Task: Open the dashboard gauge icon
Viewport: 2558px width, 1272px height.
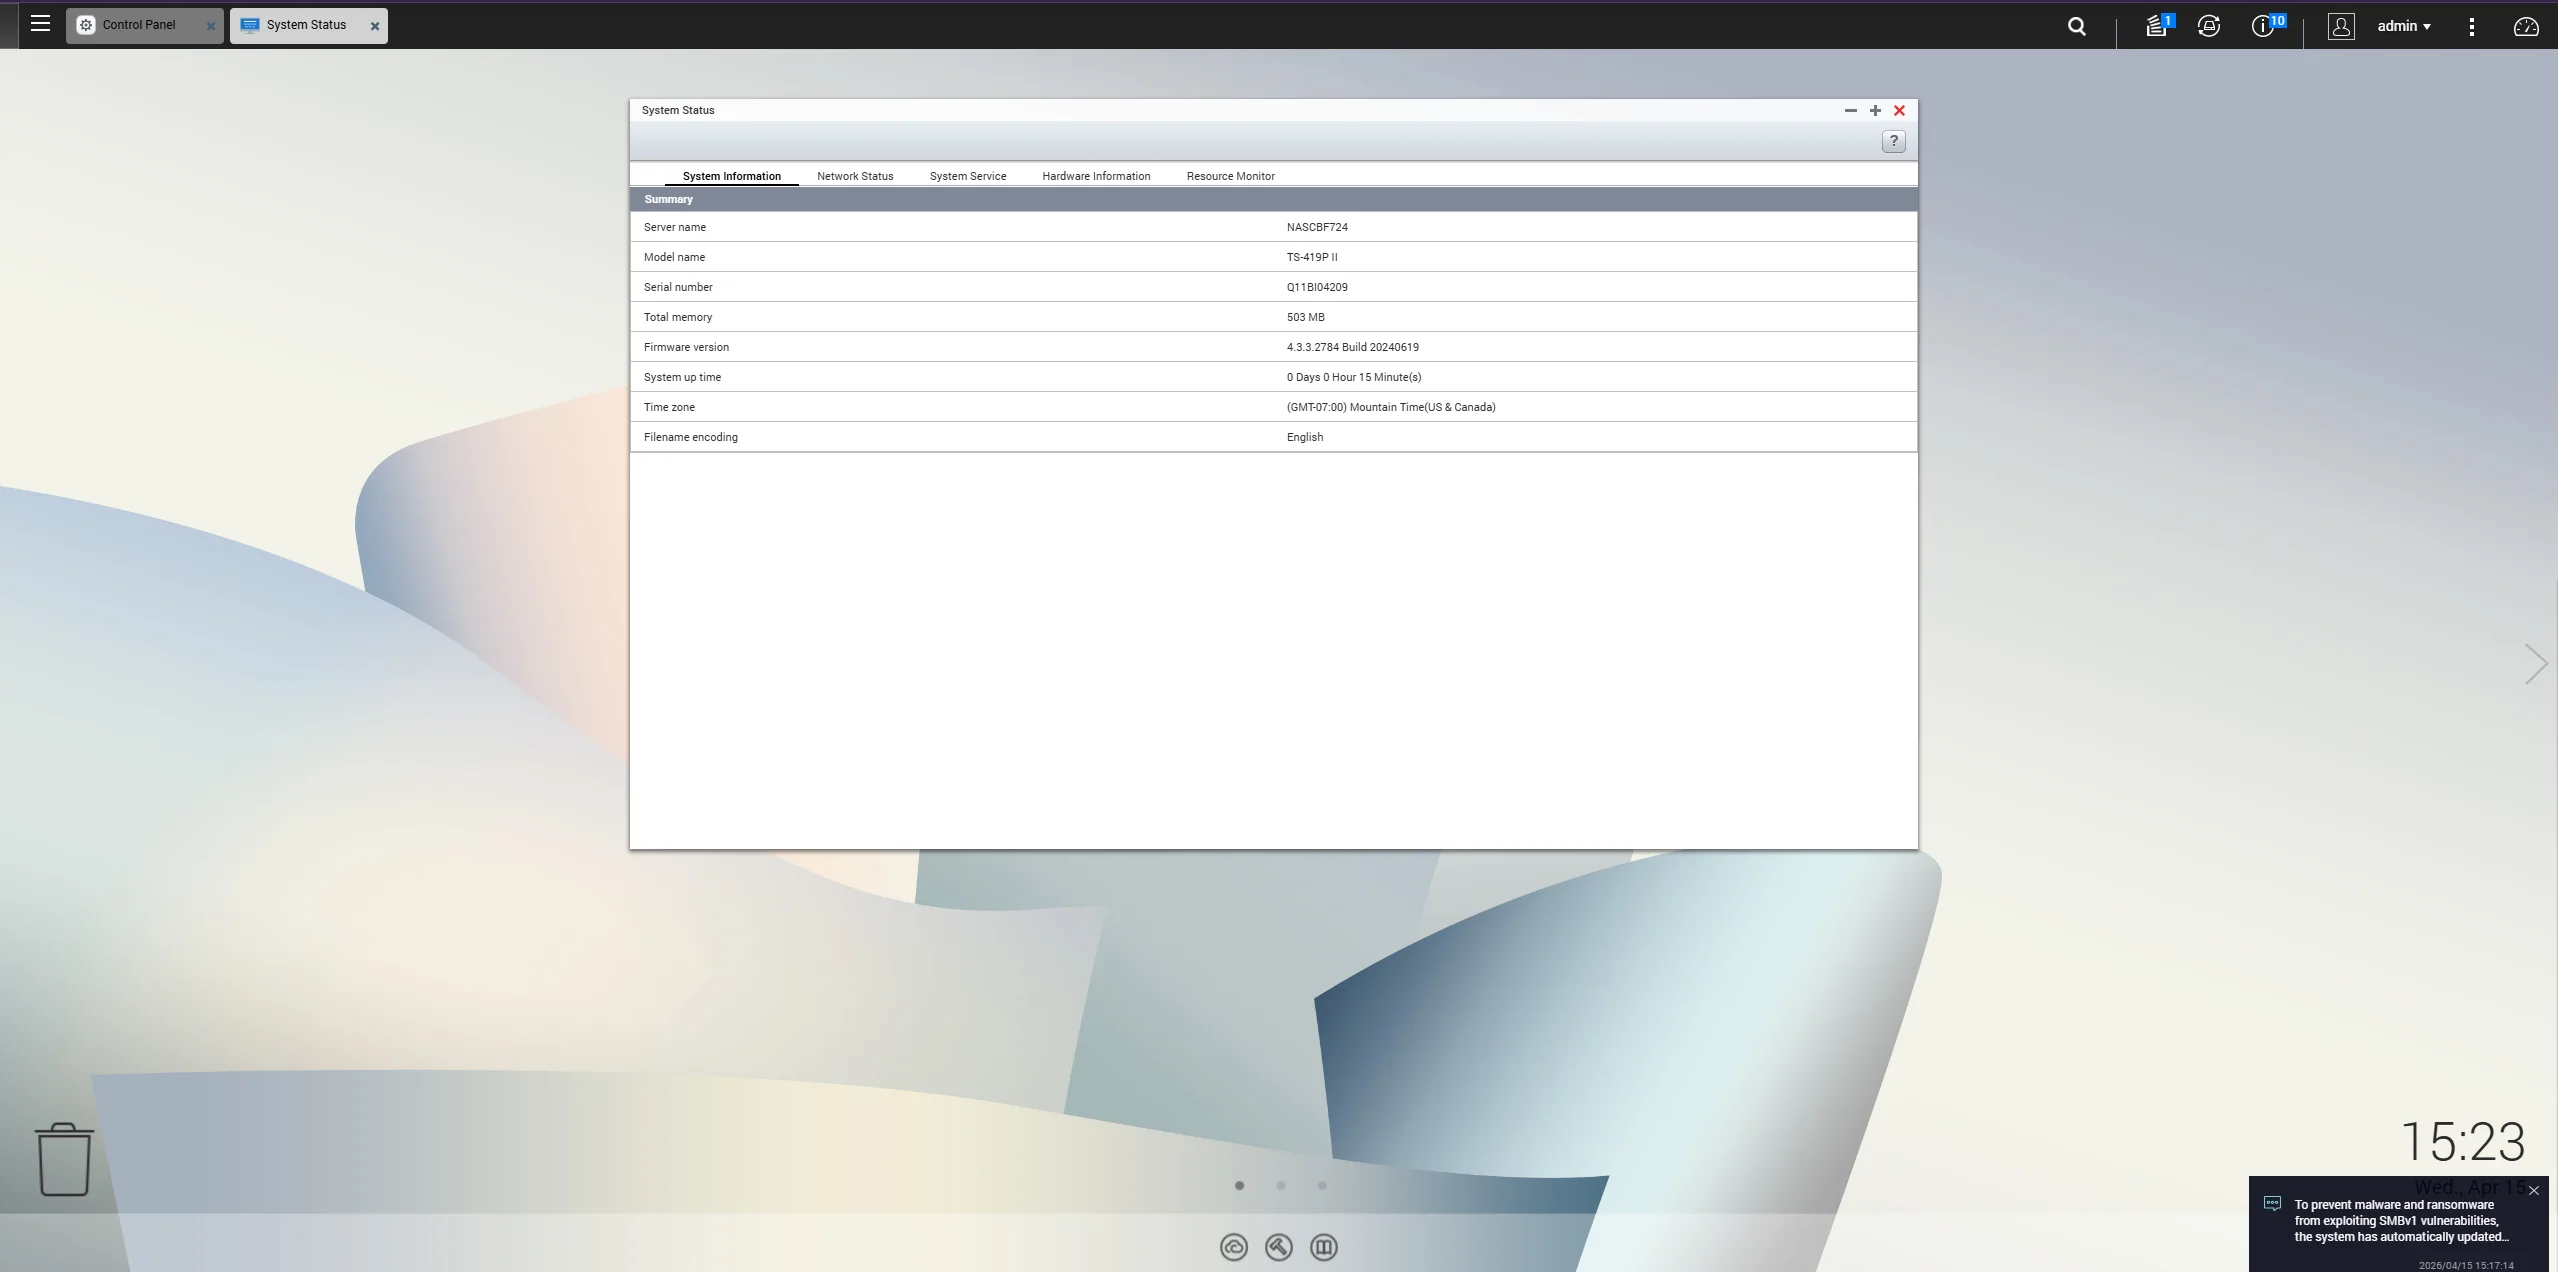Action: tap(2526, 27)
